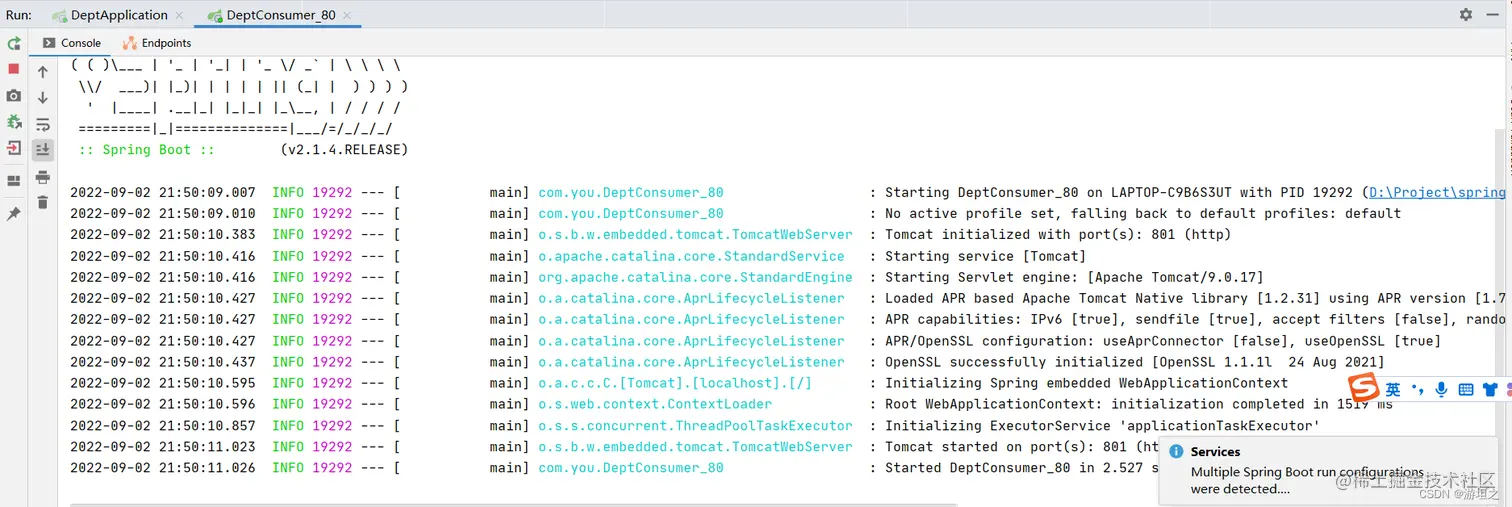The image size is (1512, 507).
Task: Pin the Run tab with pushpin icon
Action: point(14,214)
